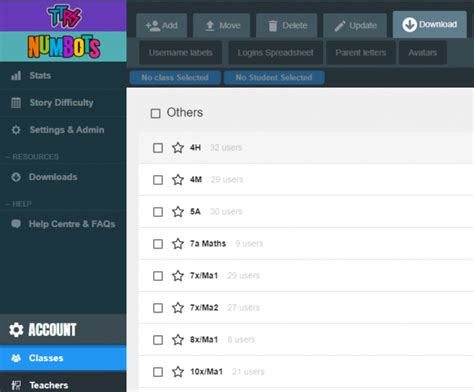Click '32 users' beside 4H

pyautogui.click(x=226, y=147)
